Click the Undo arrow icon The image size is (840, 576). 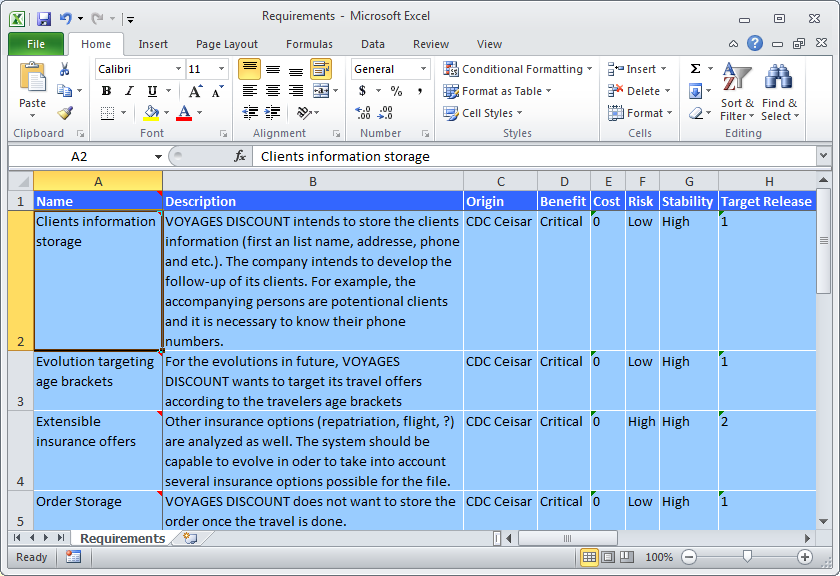[x=66, y=19]
